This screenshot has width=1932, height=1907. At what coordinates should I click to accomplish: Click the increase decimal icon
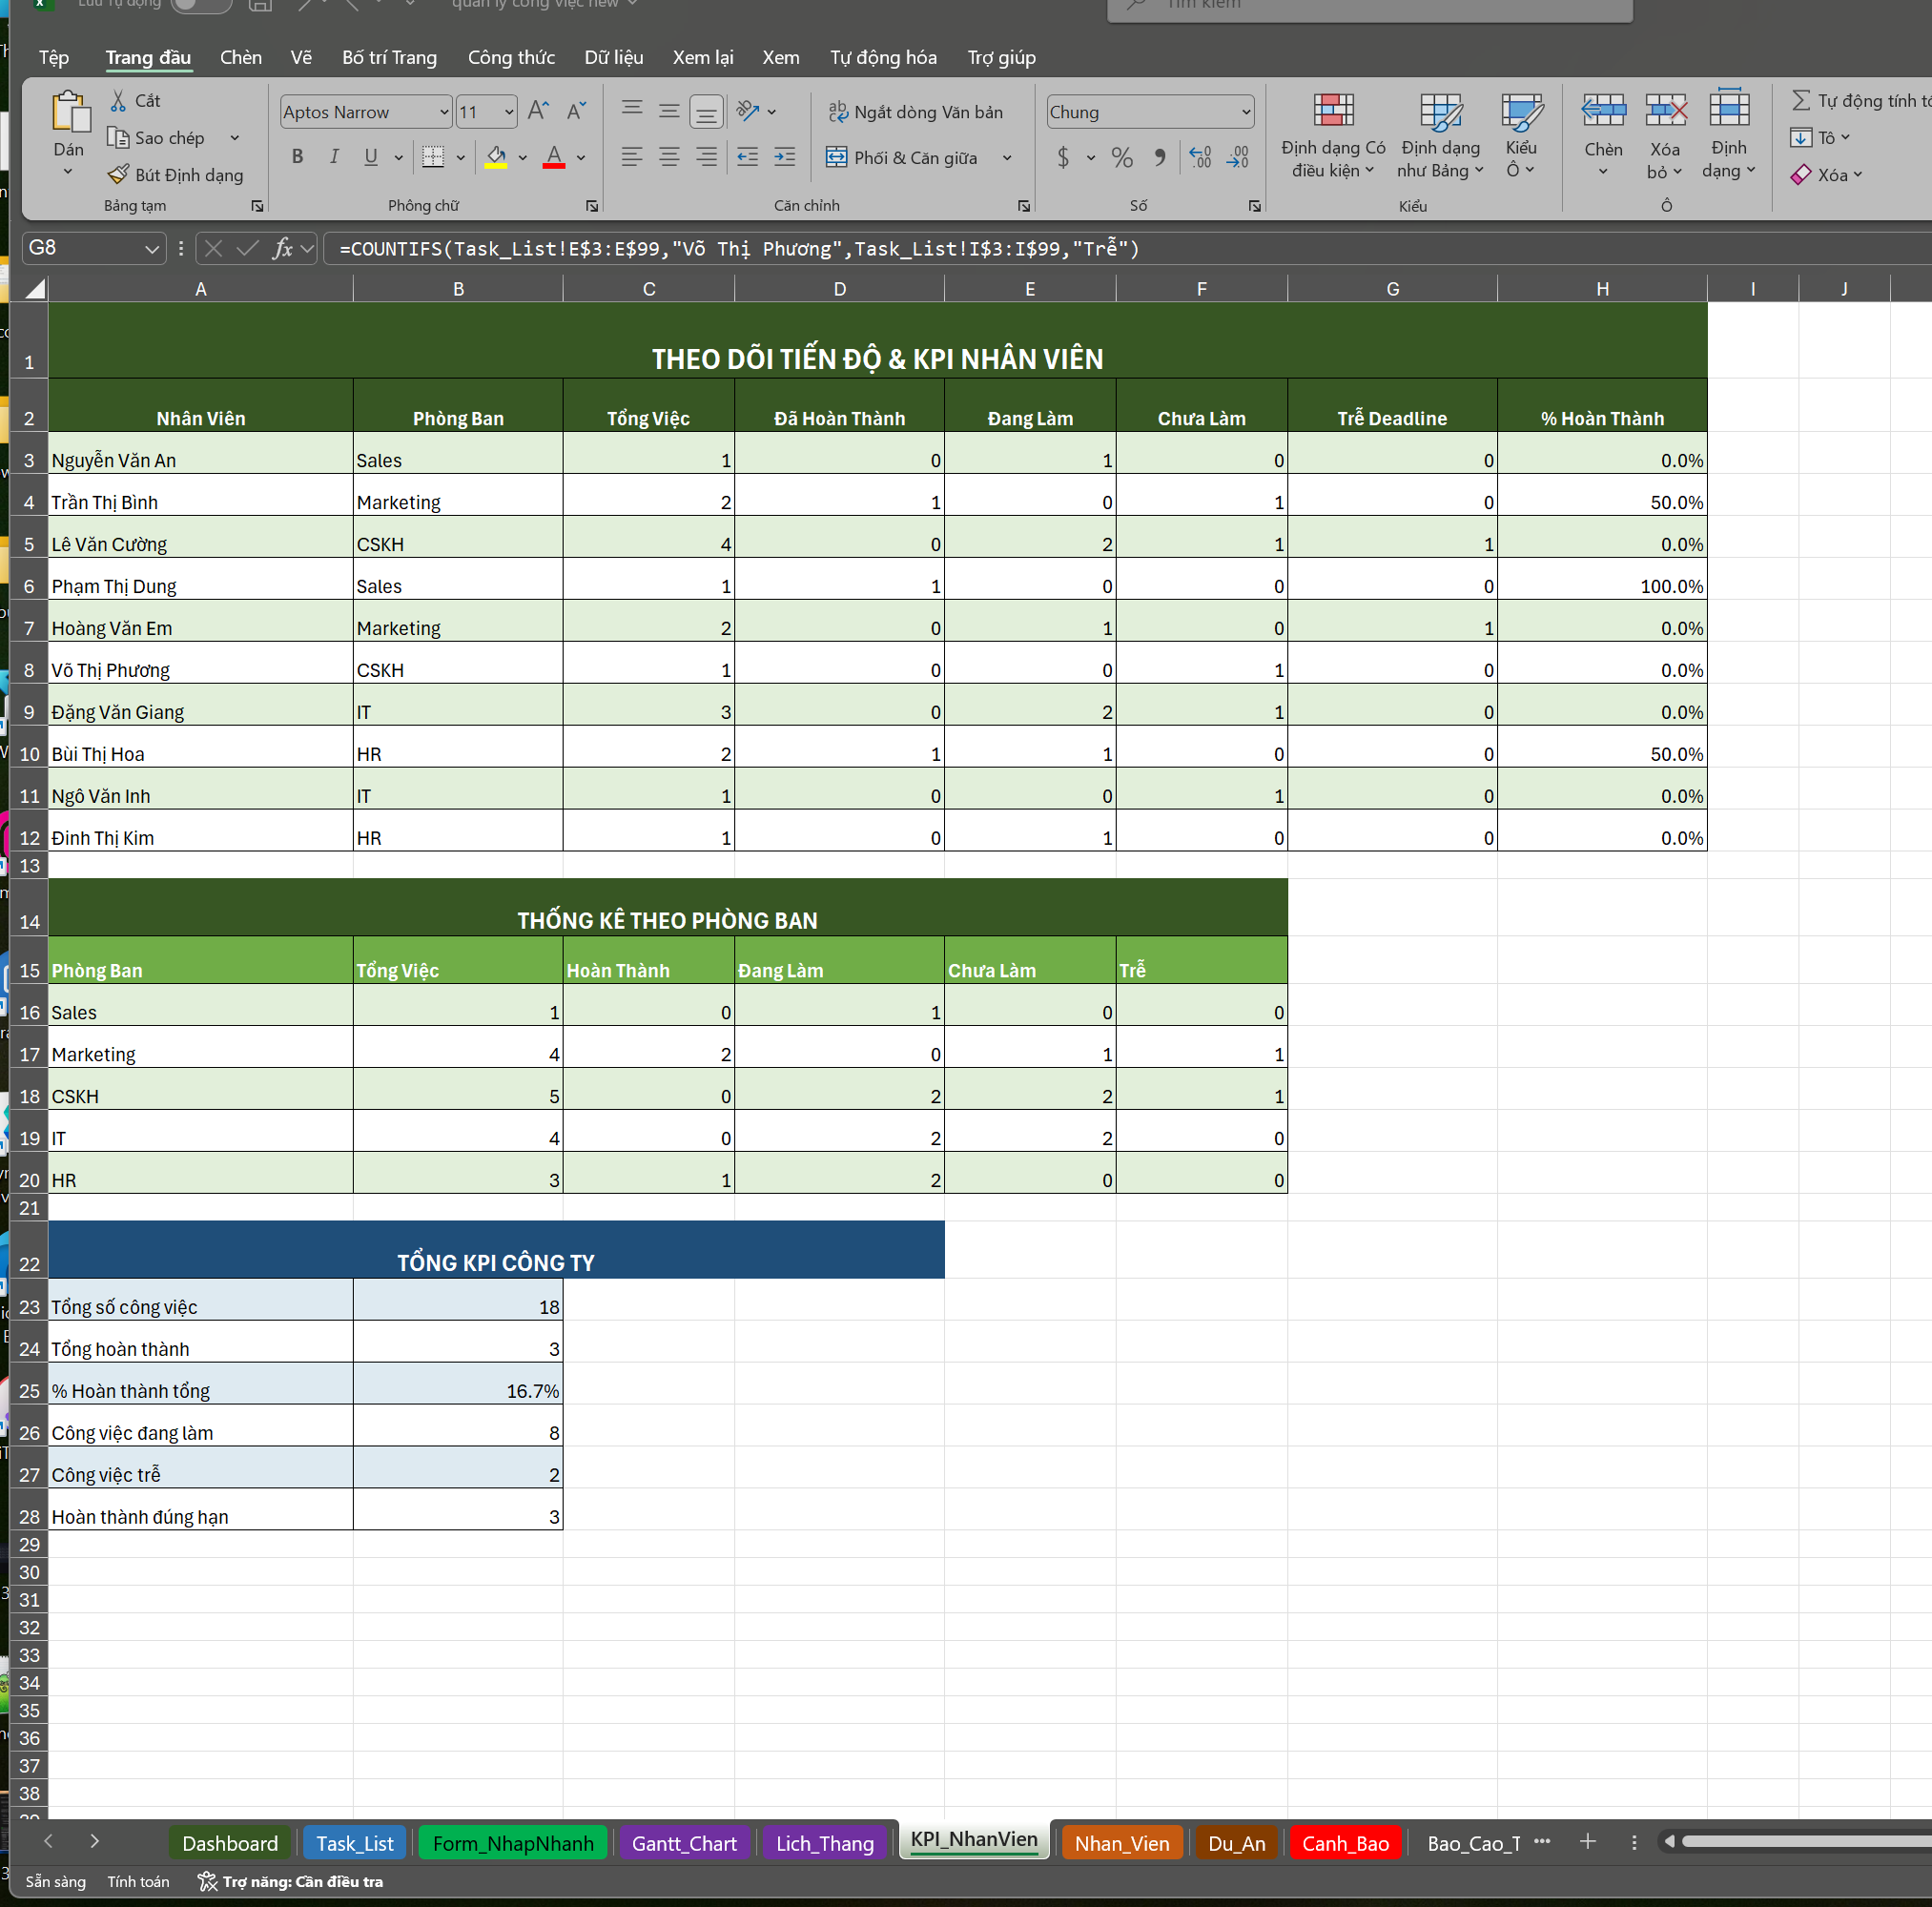pyautogui.click(x=1200, y=157)
